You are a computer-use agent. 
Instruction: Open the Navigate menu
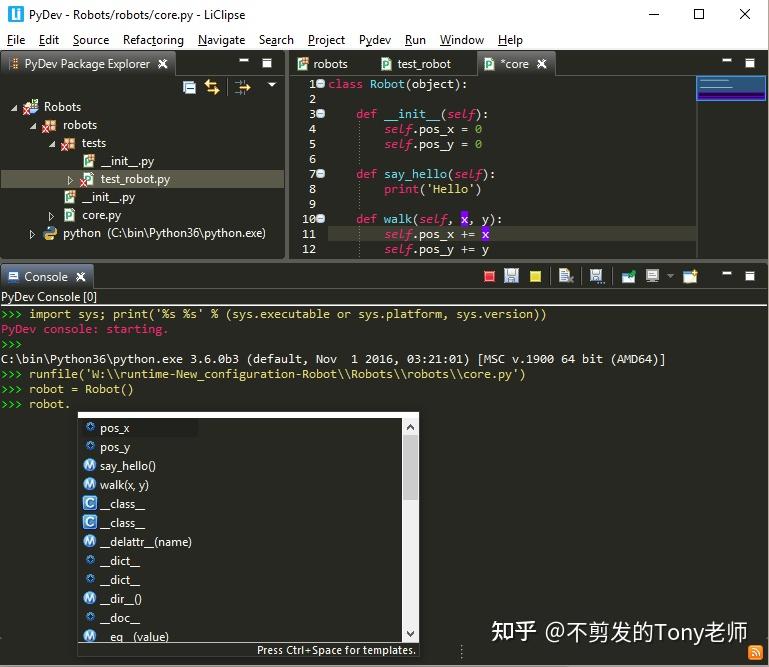[221, 40]
